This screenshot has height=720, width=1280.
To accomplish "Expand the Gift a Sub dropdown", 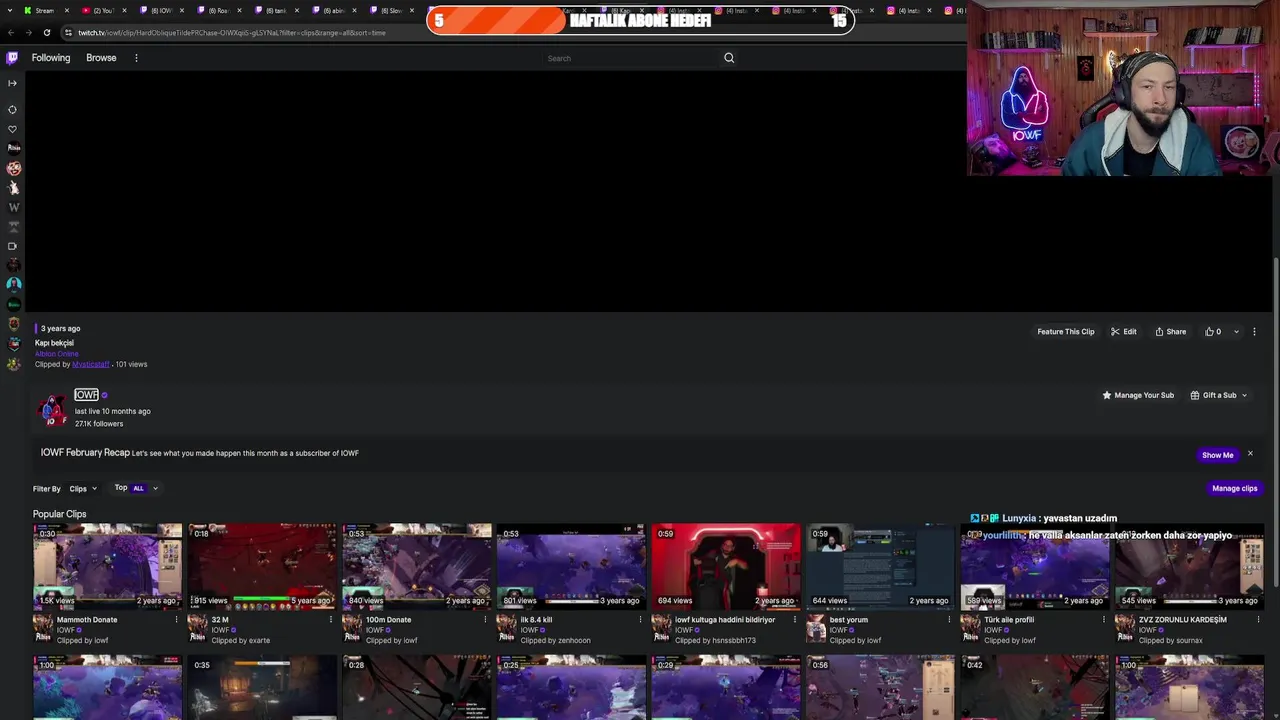I will click(1218, 395).
